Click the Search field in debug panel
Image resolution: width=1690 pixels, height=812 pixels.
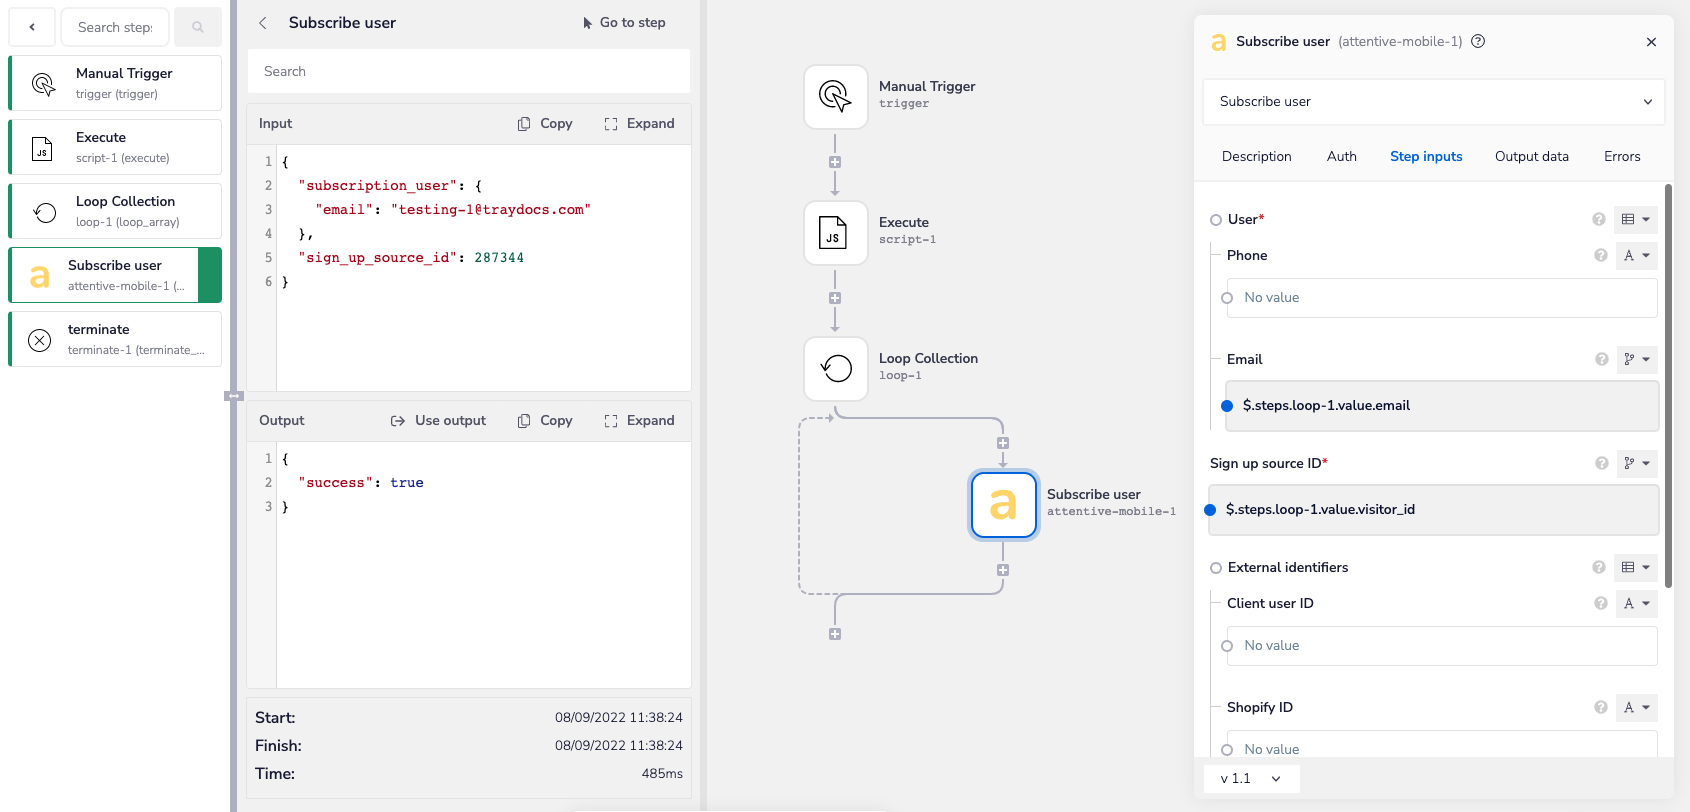468,72
